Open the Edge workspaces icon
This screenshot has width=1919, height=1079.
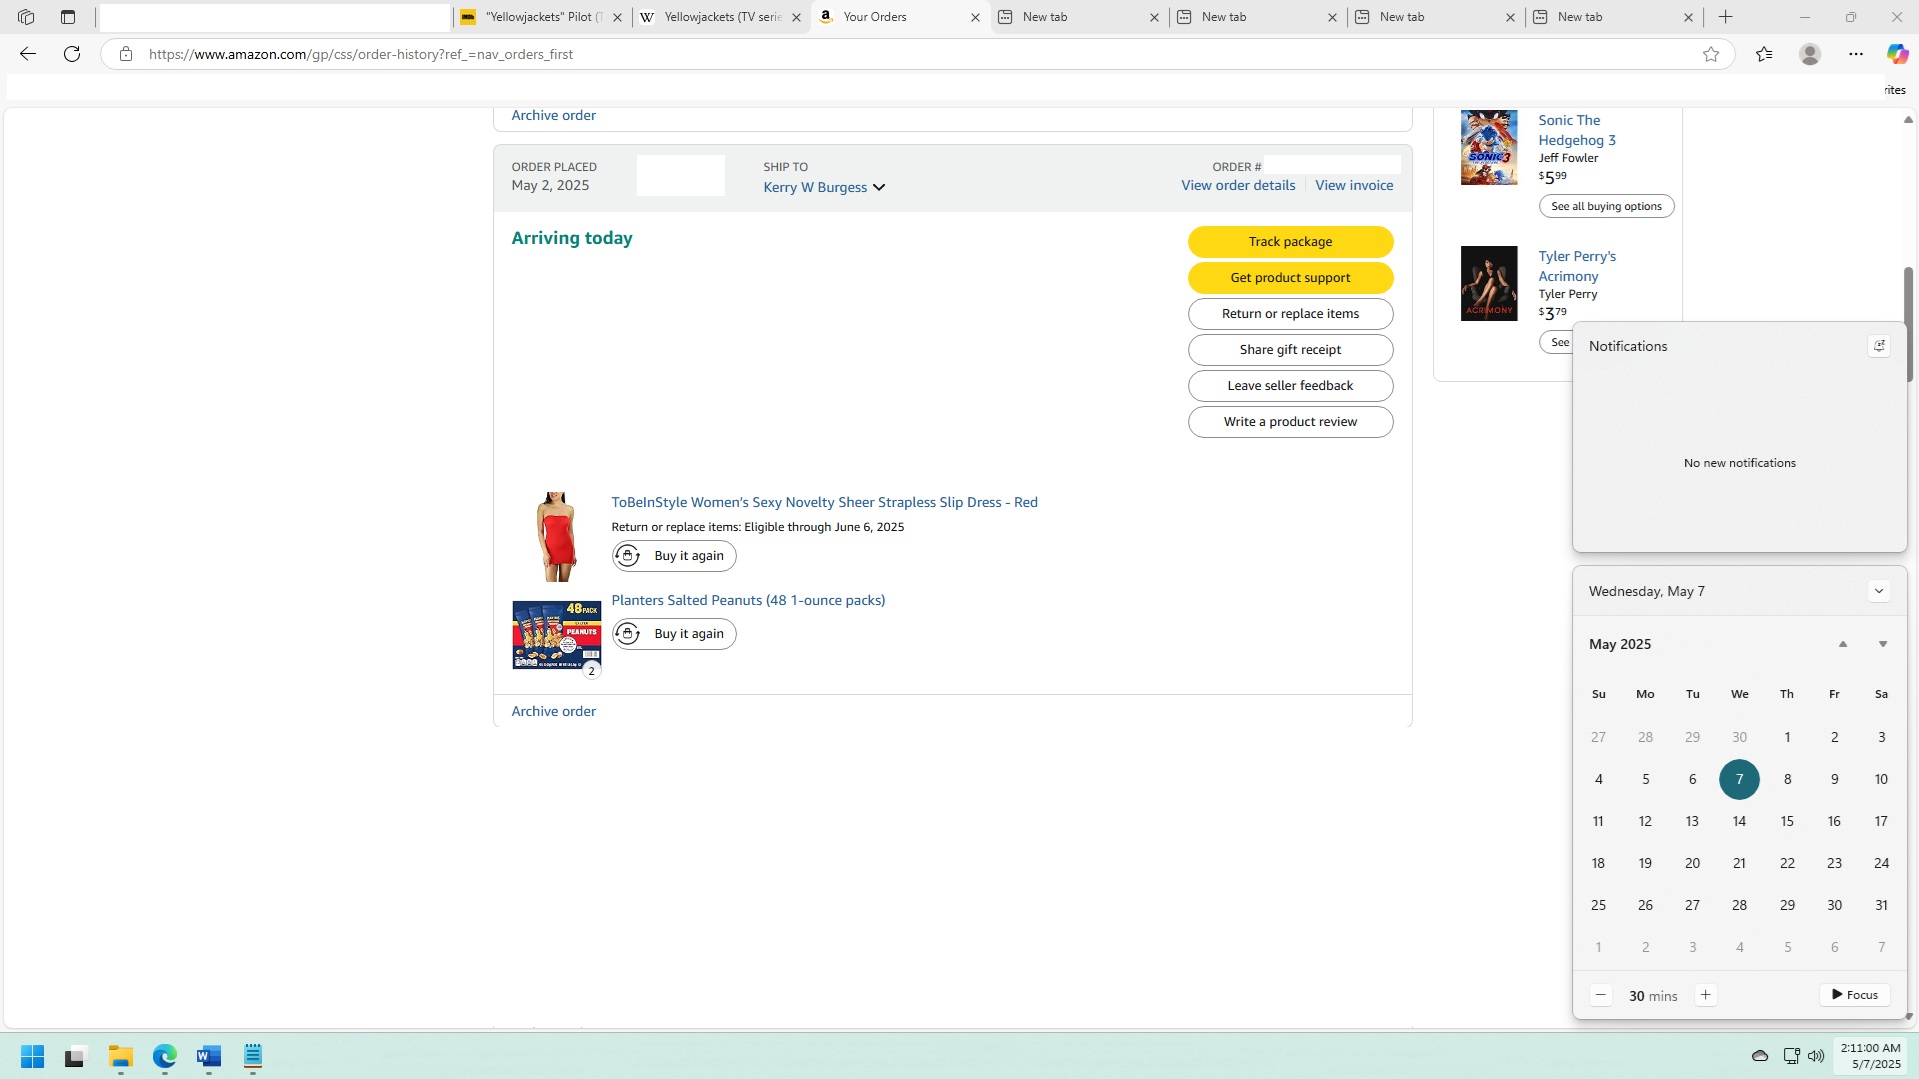point(26,17)
